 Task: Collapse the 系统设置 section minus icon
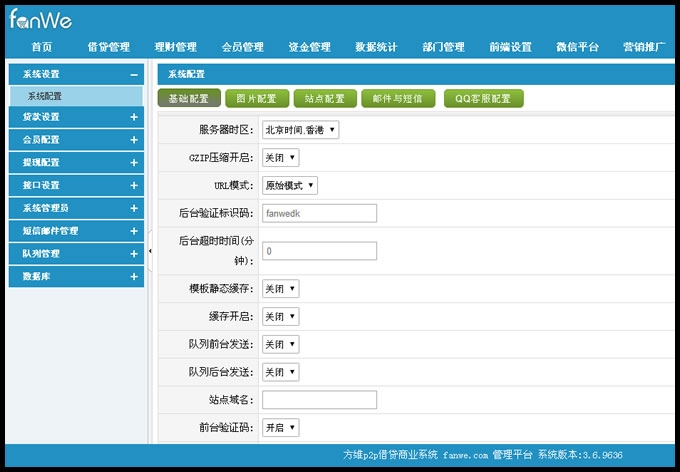coord(134,75)
